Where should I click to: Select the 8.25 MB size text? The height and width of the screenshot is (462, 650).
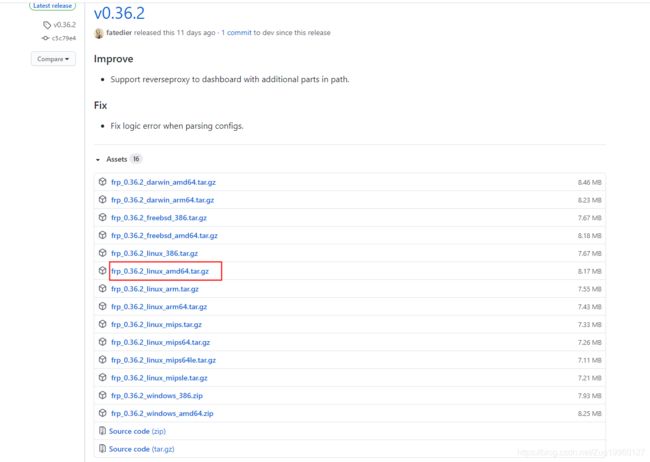[x=589, y=414]
